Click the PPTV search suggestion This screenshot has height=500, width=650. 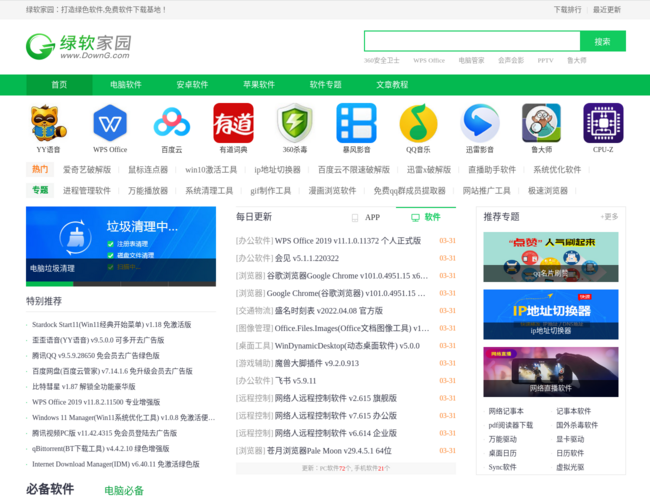coord(546,61)
